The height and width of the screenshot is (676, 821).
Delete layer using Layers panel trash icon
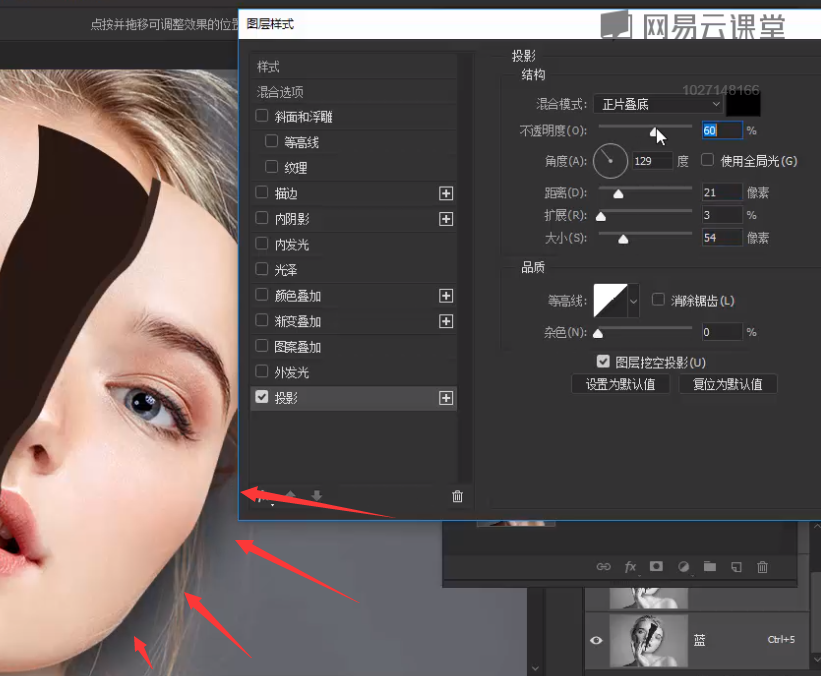point(762,566)
